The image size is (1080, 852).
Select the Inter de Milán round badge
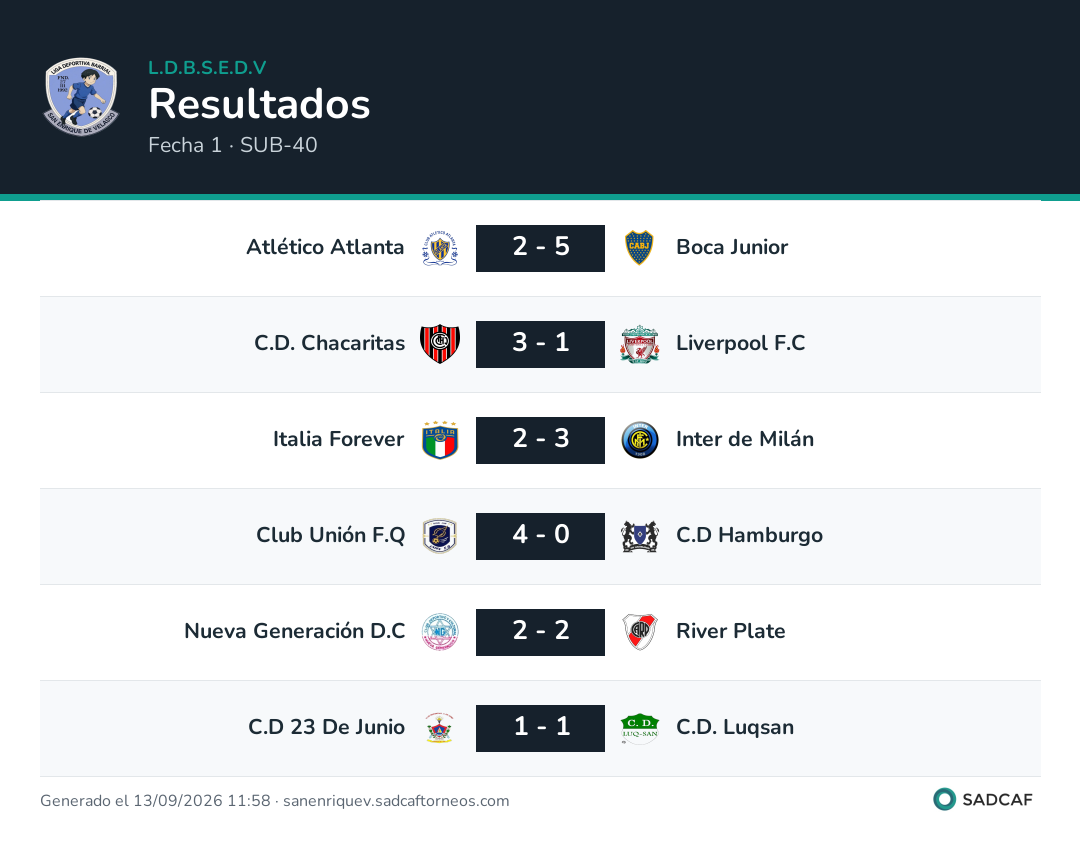pos(640,440)
